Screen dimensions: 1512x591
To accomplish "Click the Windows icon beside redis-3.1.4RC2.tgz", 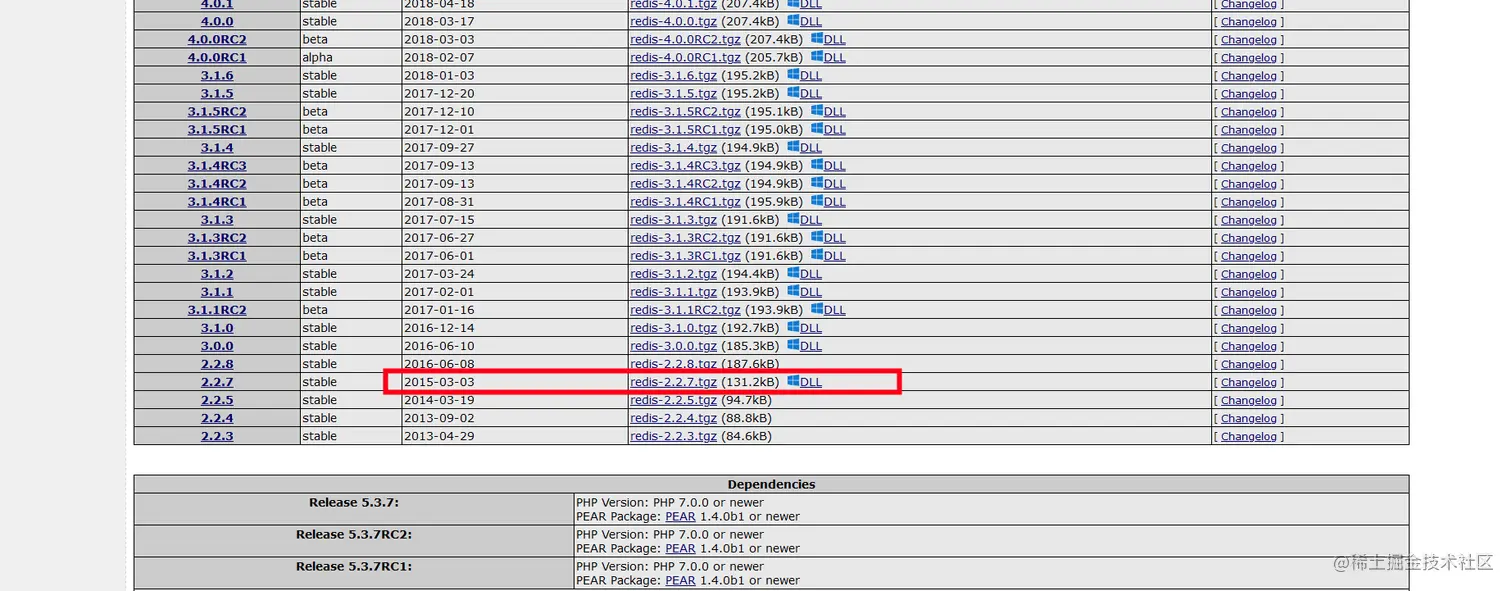I will [817, 182].
